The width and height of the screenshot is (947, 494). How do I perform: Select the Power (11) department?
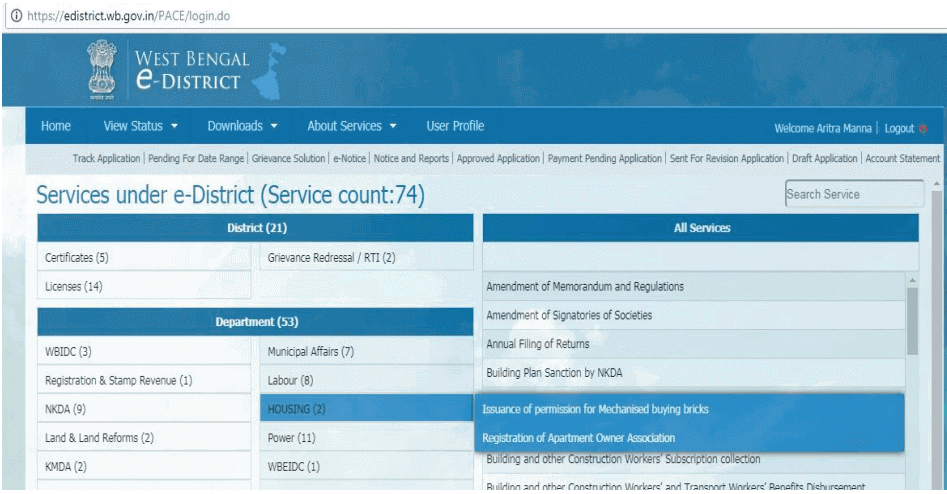[367, 438]
